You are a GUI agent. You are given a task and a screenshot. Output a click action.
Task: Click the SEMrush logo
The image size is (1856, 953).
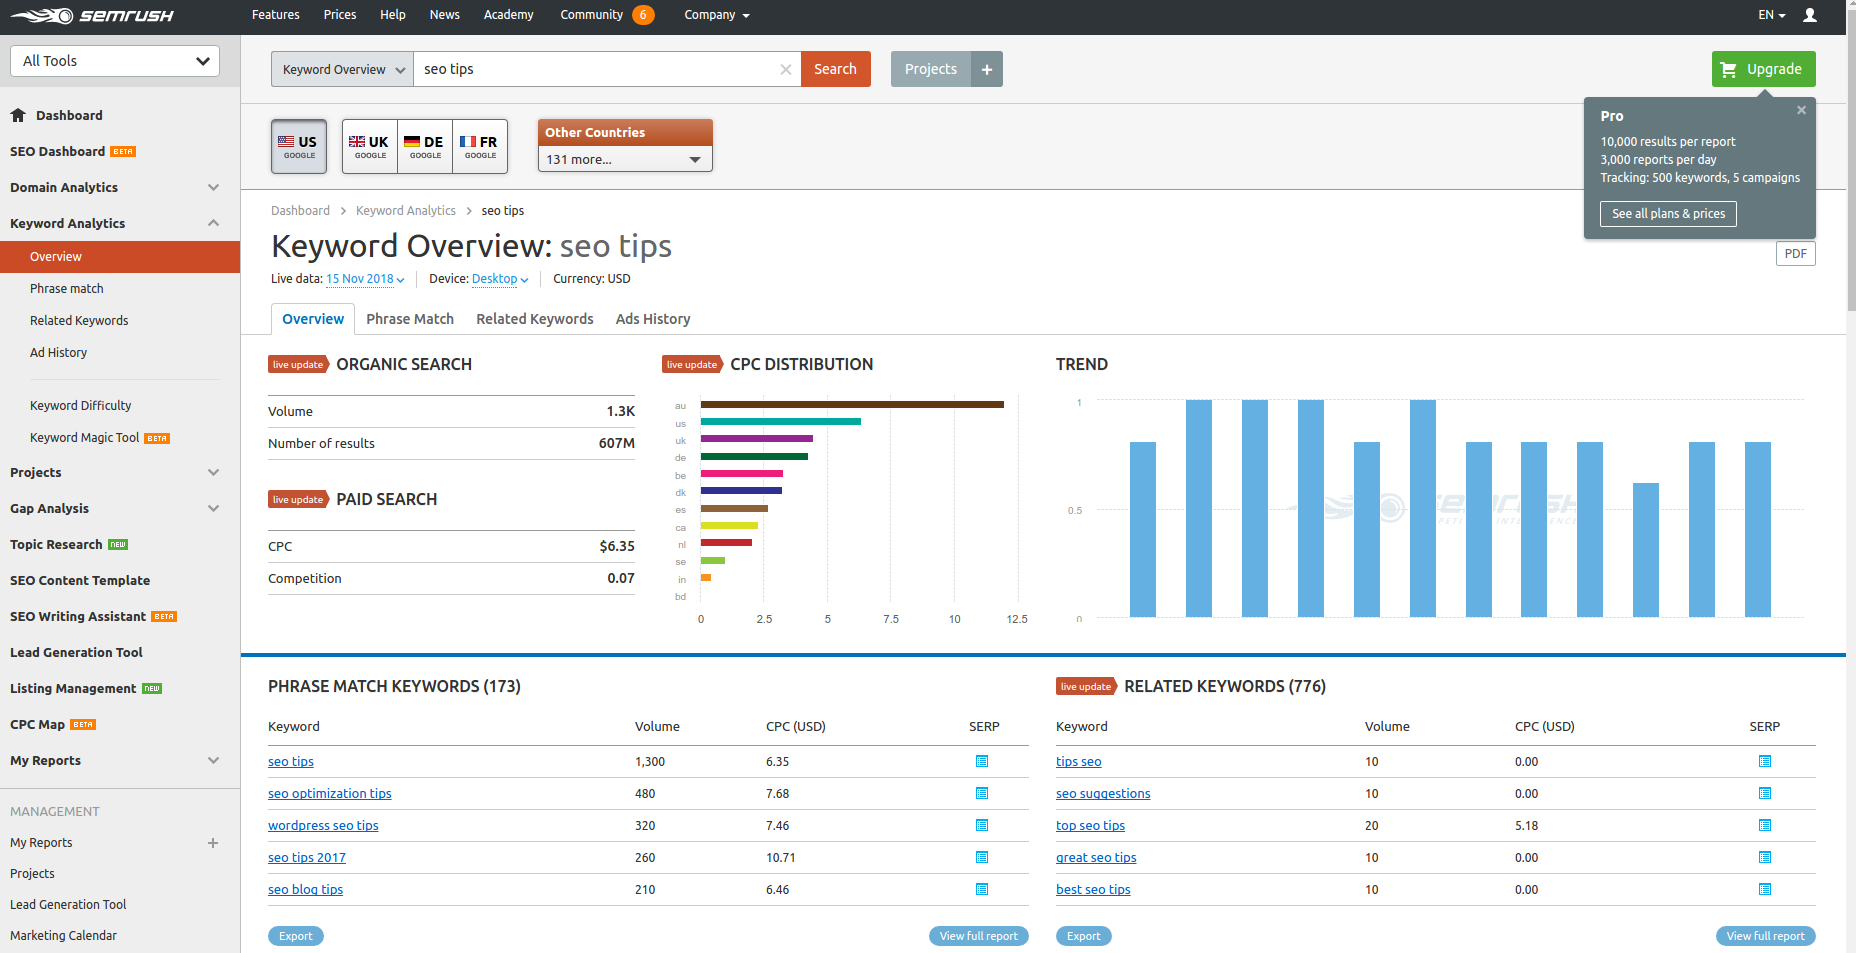tap(92, 15)
